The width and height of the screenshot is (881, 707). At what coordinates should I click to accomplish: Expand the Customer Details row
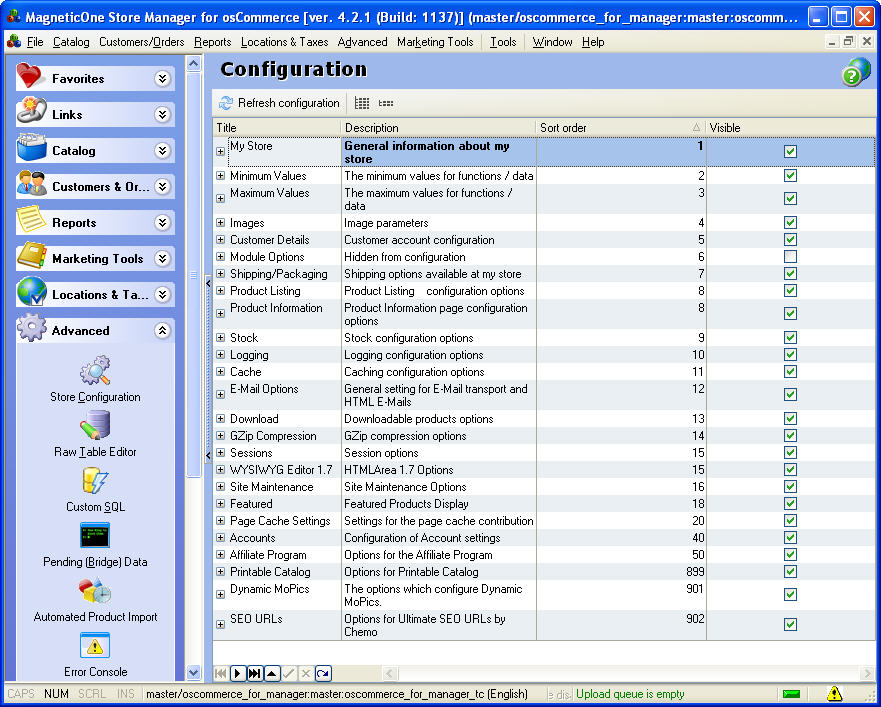[x=221, y=240]
